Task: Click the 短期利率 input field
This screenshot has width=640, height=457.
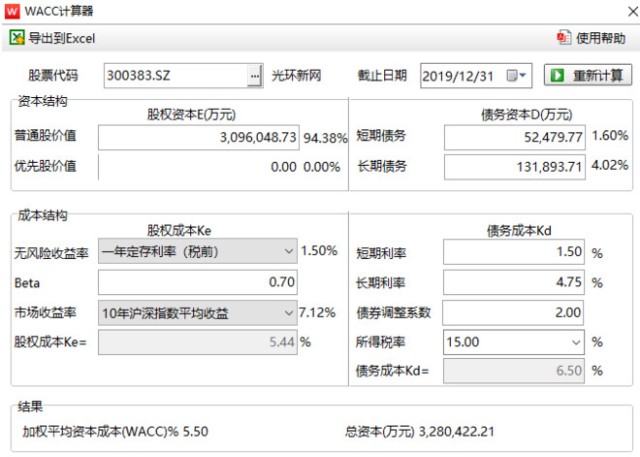Action: click(x=514, y=252)
